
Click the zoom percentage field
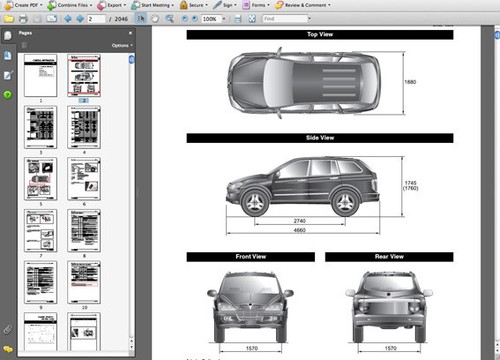pos(211,19)
